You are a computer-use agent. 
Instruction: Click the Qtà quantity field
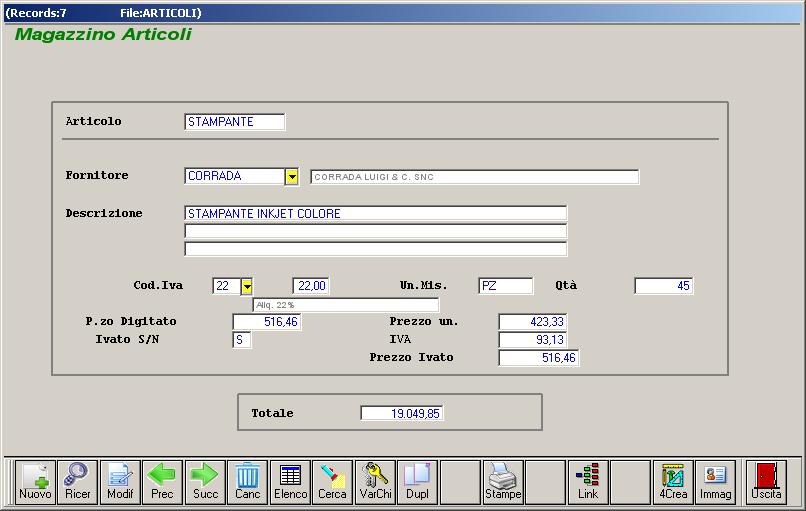(663, 286)
